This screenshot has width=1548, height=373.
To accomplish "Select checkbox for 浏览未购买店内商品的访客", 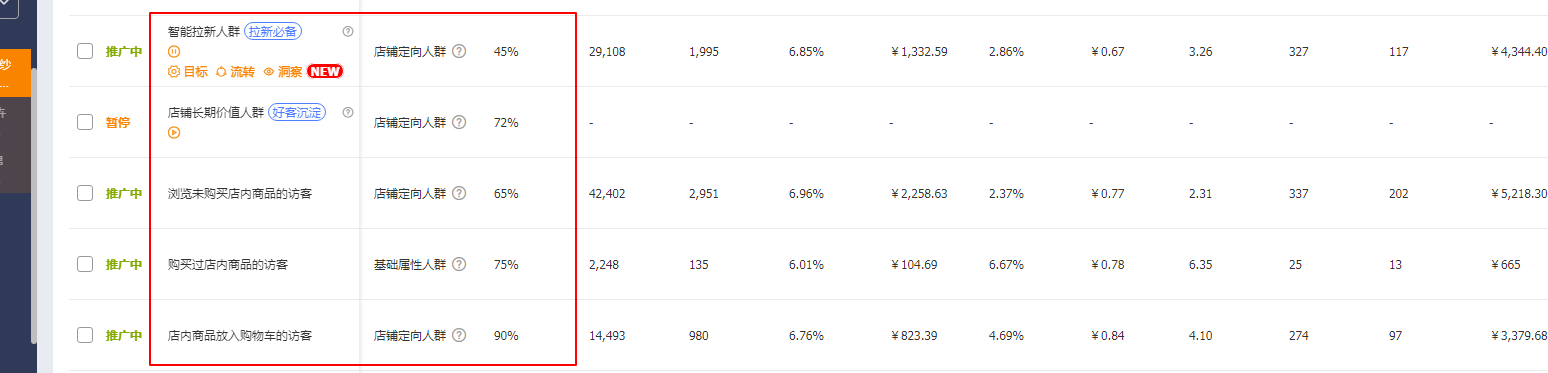I will point(85,193).
